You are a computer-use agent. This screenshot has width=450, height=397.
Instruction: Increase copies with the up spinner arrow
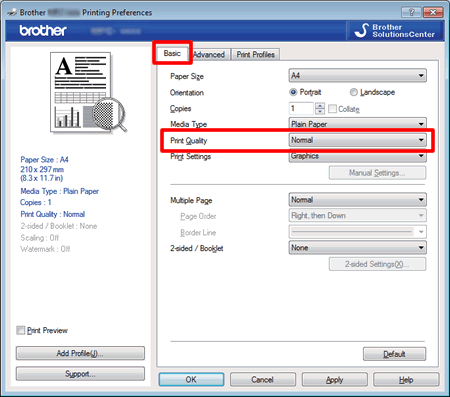320,105
